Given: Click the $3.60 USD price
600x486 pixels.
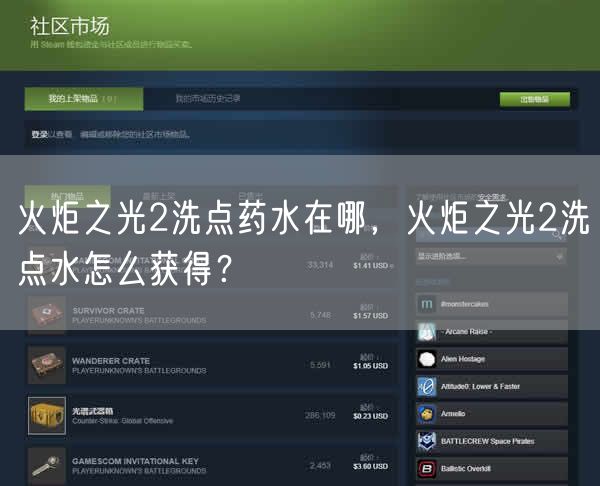Looking at the screenshot, I should pos(370,466).
